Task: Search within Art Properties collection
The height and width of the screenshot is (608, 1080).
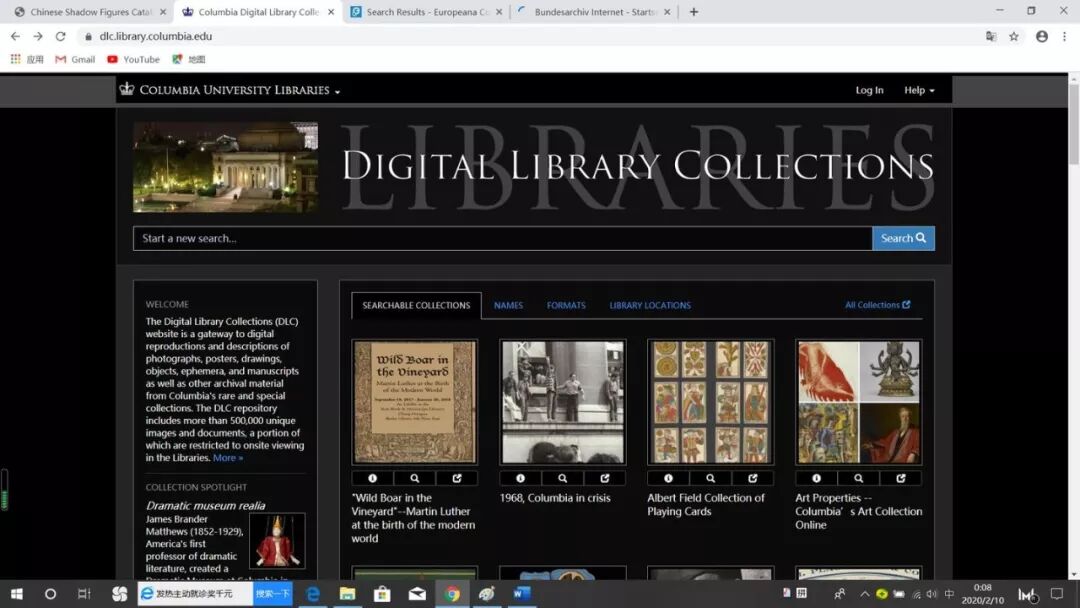Action: [x=858, y=478]
